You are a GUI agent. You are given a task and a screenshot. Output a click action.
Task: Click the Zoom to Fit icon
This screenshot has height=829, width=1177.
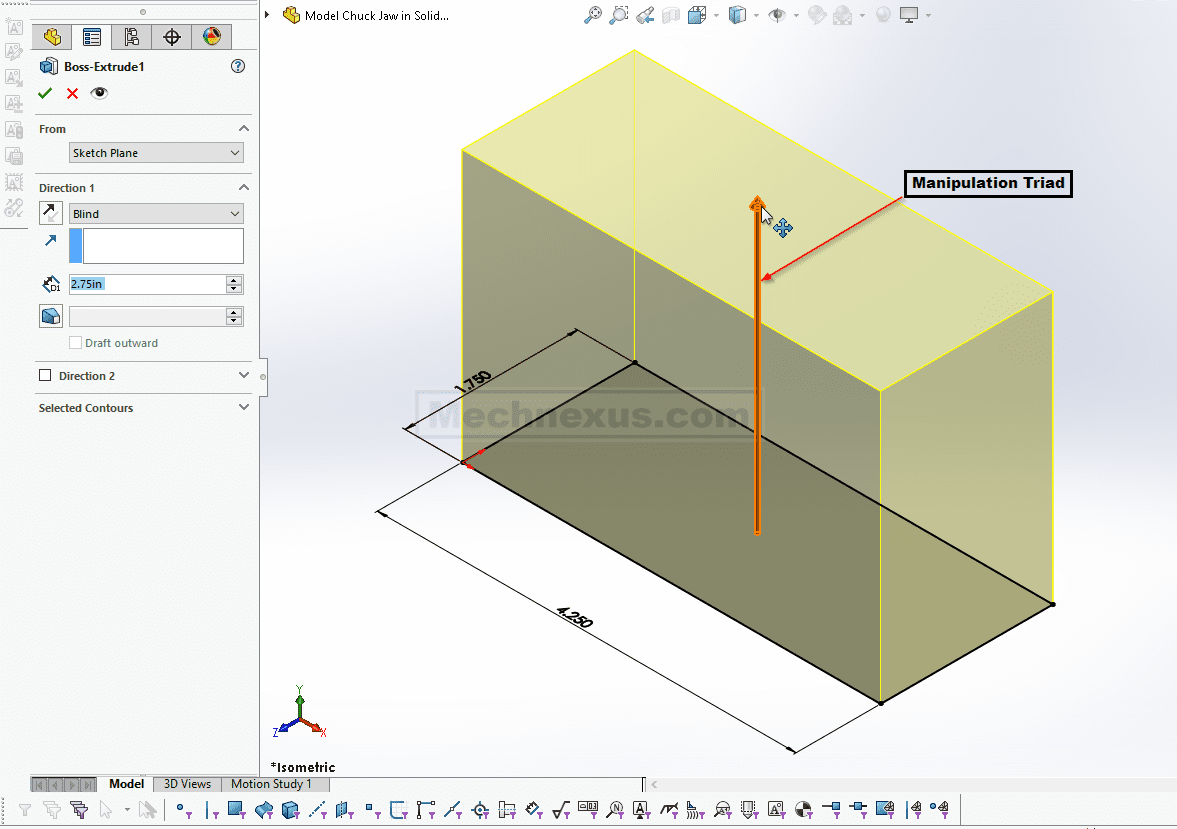594,15
